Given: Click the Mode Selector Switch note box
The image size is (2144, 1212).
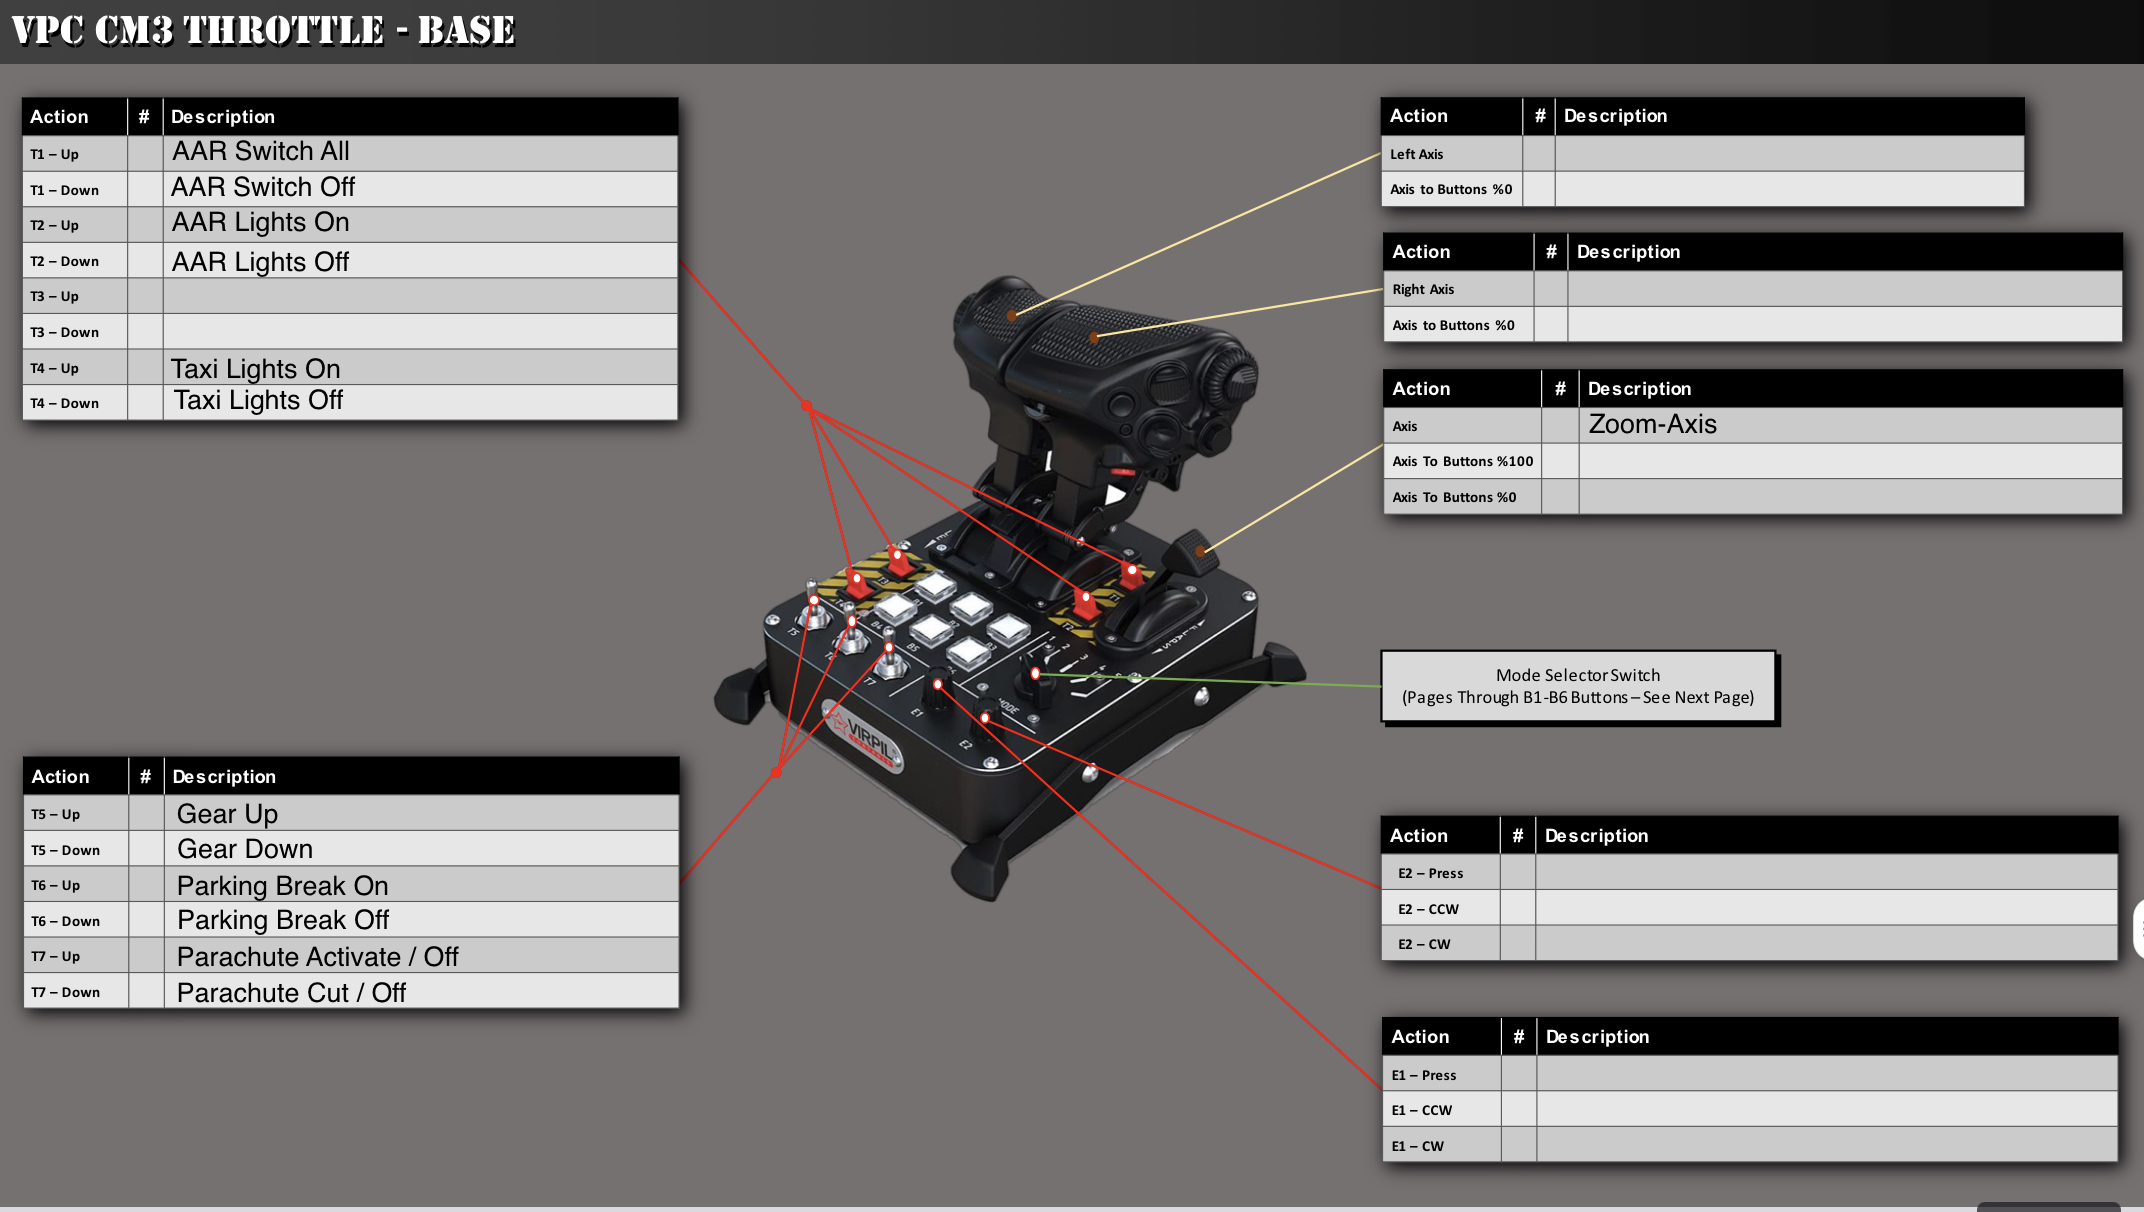Looking at the screenshot, I should [1578, 686].
